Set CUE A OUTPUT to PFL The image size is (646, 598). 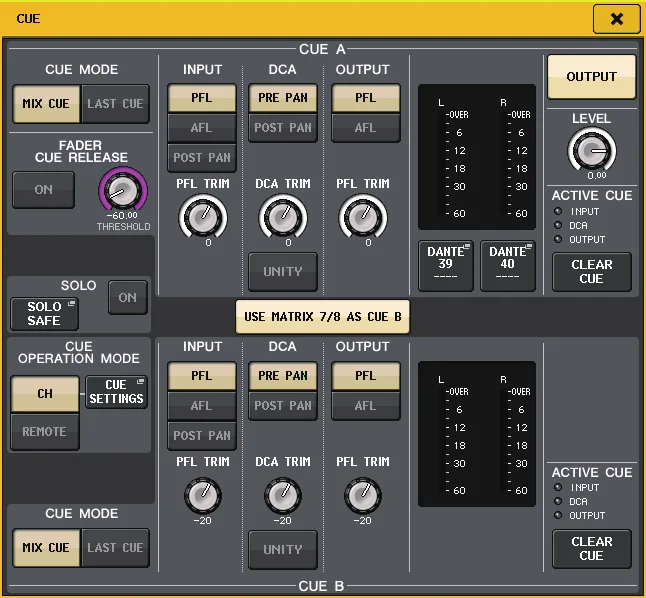[x=365, y=98]
